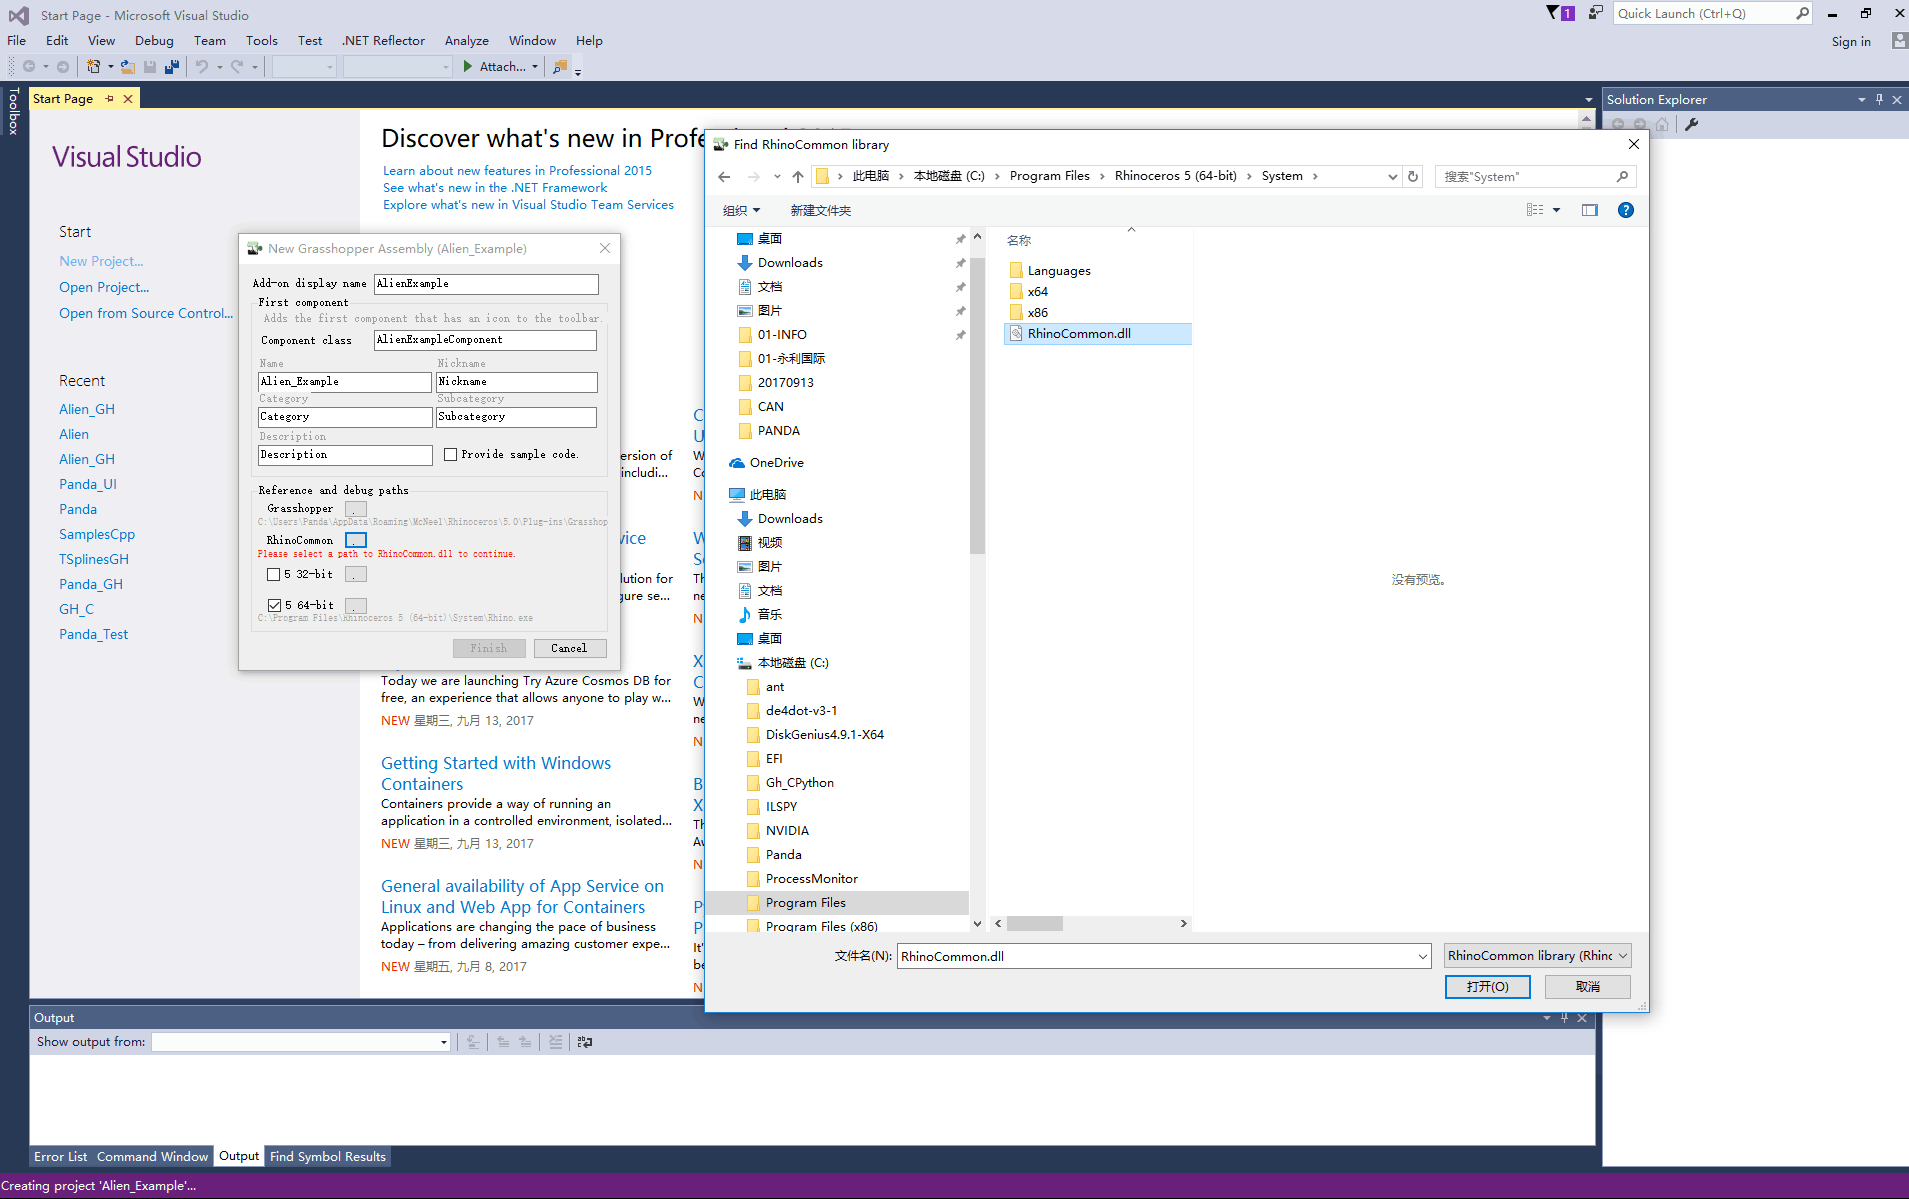Toggle the preview pane icon
Viewport: 1909px width, 1199px height.
click(x=1589, y=210)
